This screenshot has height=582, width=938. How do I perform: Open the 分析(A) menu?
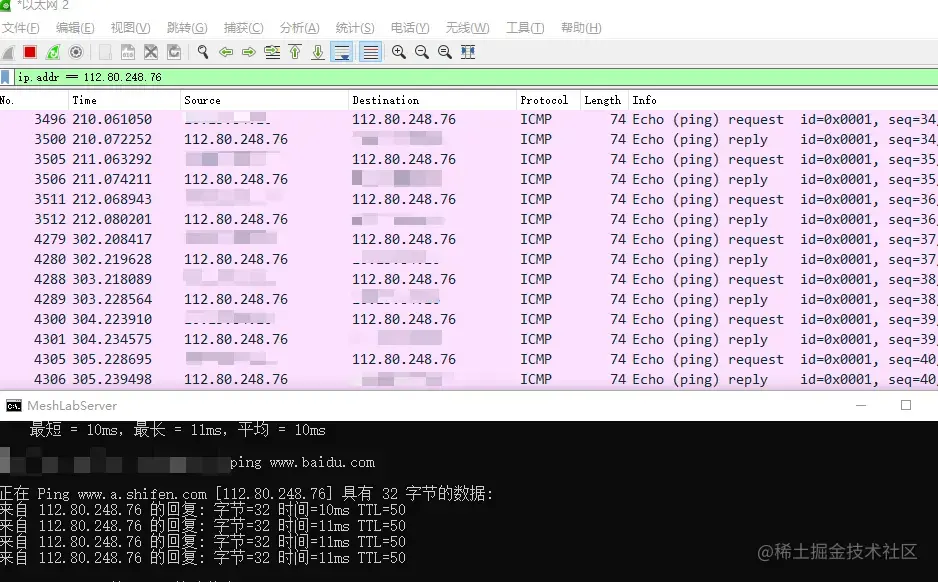pos(300,28)
